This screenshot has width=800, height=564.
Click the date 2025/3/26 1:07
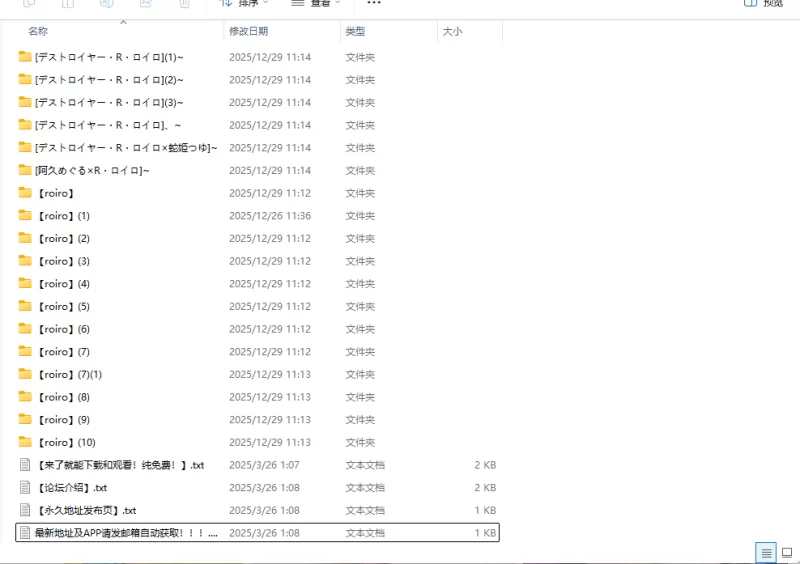coord(264,465)
